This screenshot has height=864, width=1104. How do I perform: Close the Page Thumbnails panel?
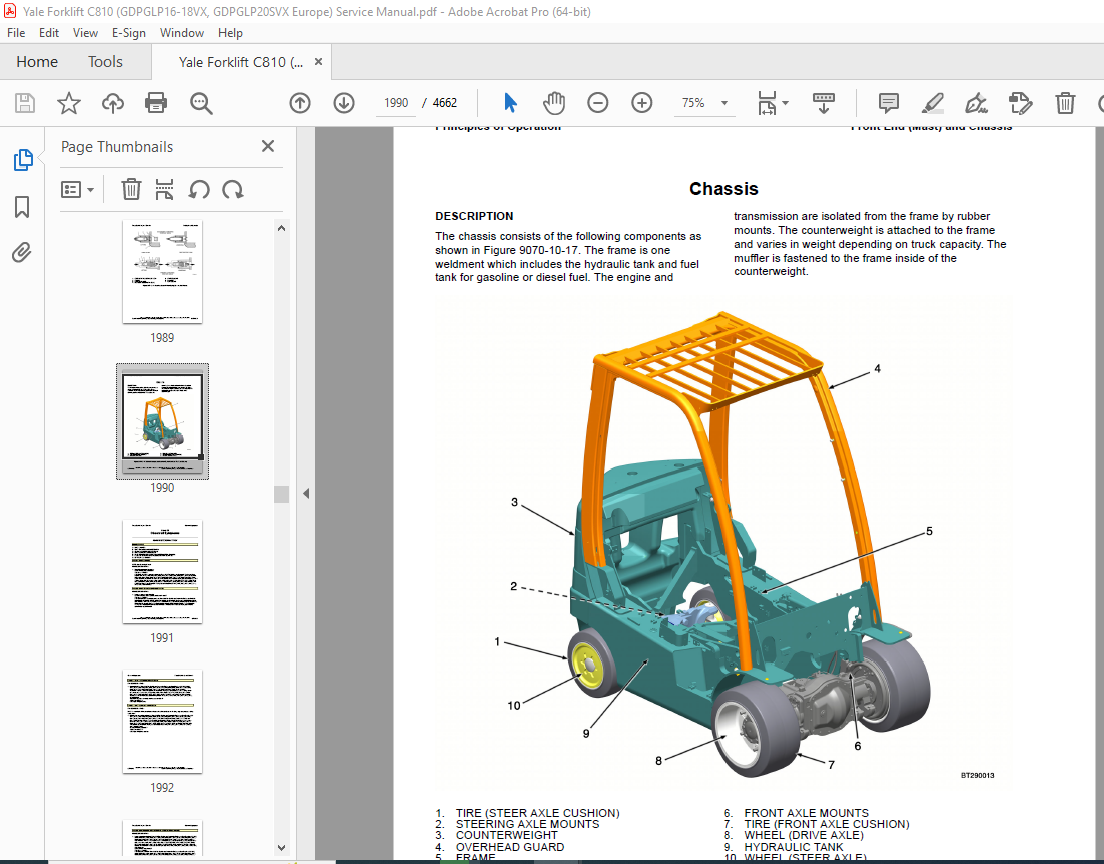coord(268,146)
